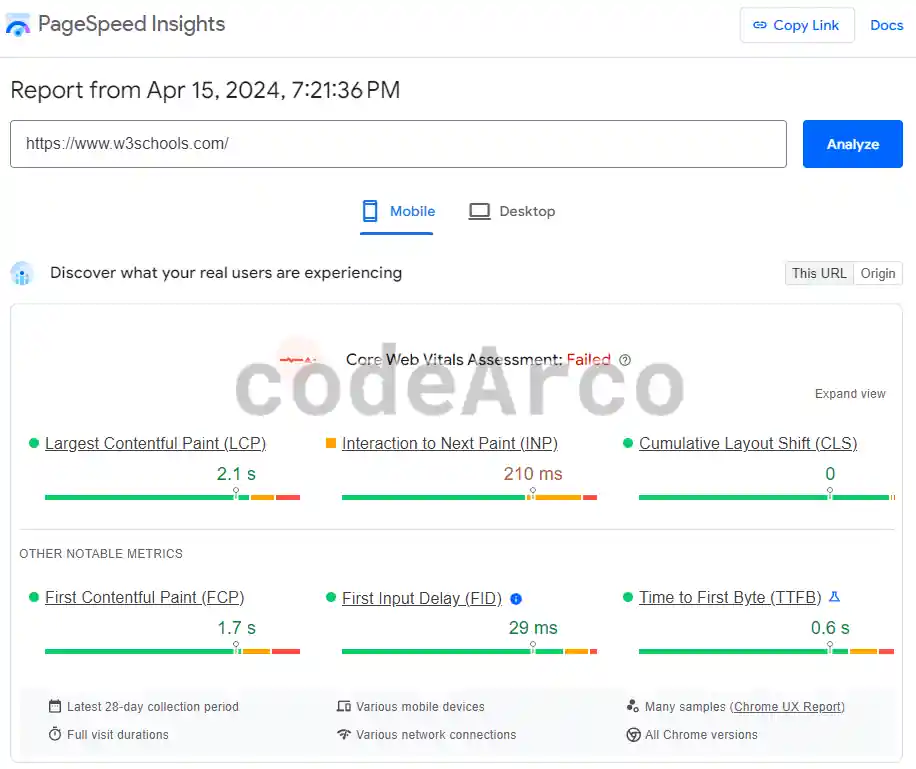The width and height of the screenshot is (916, 769).
Task: Click the FCP distribution bar
Action: [172, 651]
